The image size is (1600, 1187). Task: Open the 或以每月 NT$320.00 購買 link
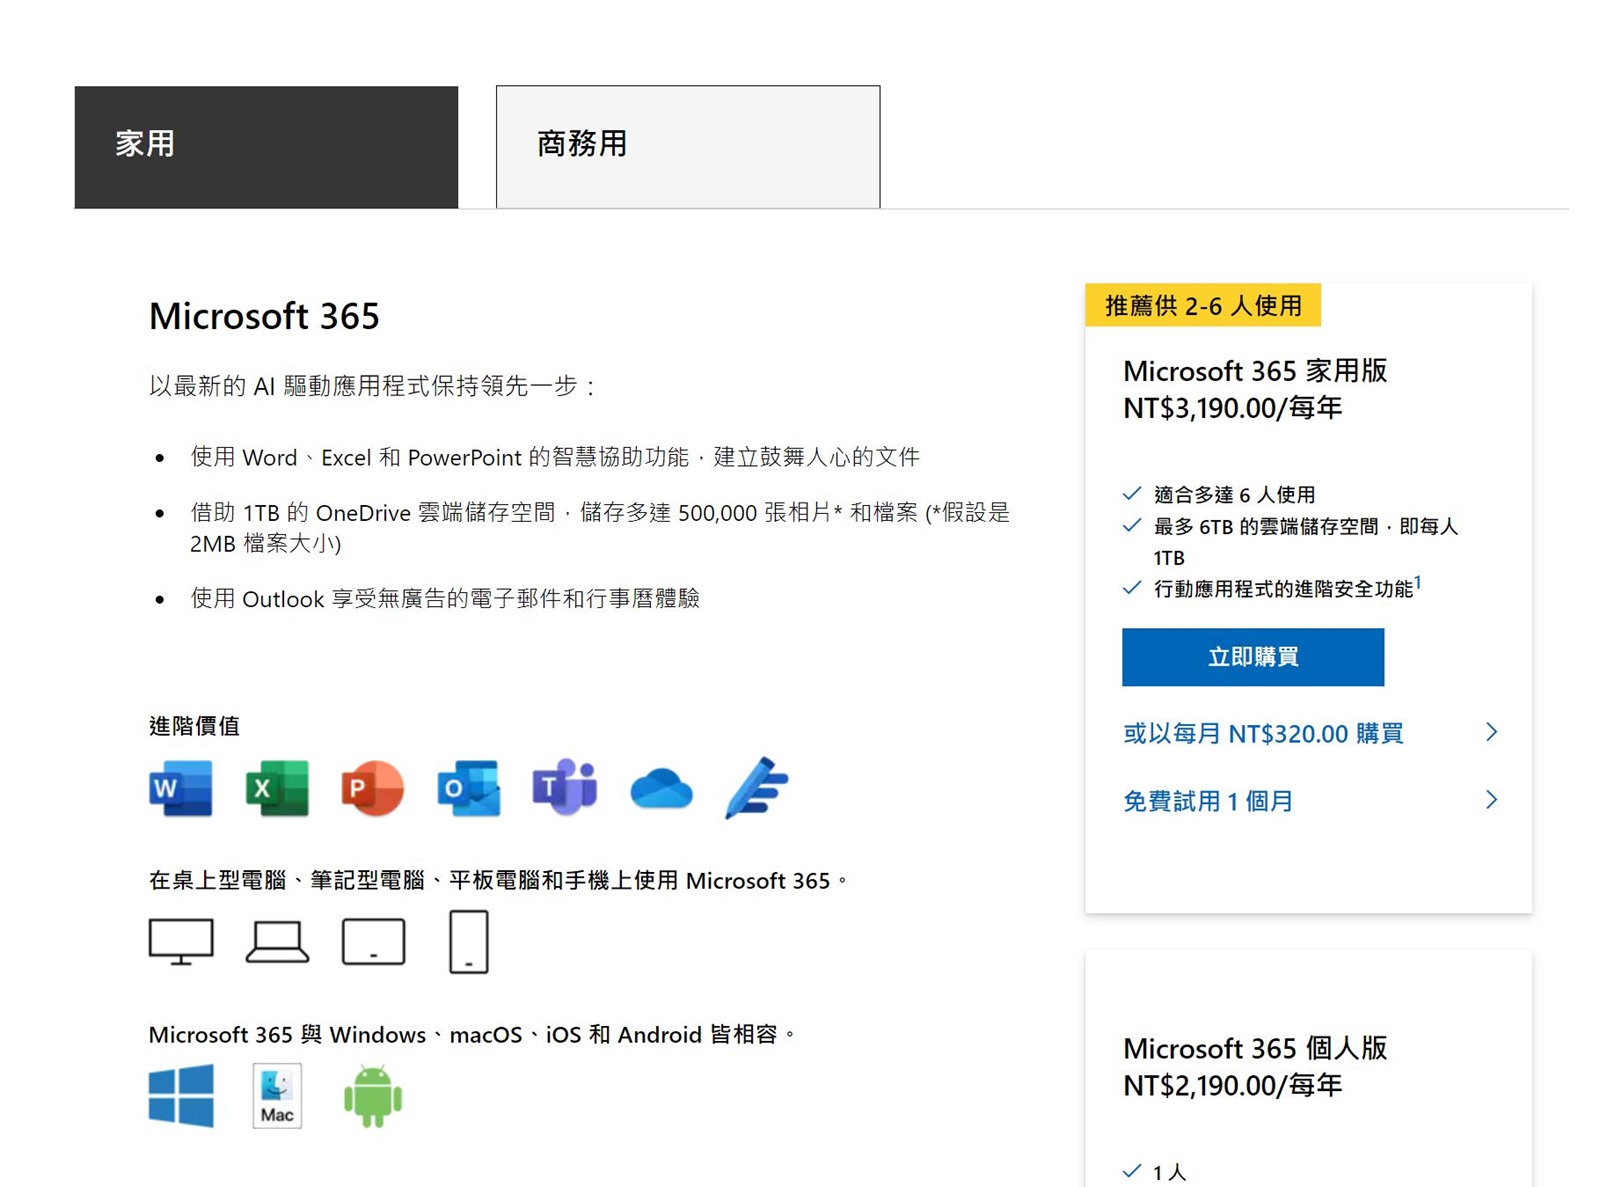pyautogui.click(x=1263, y=734)
